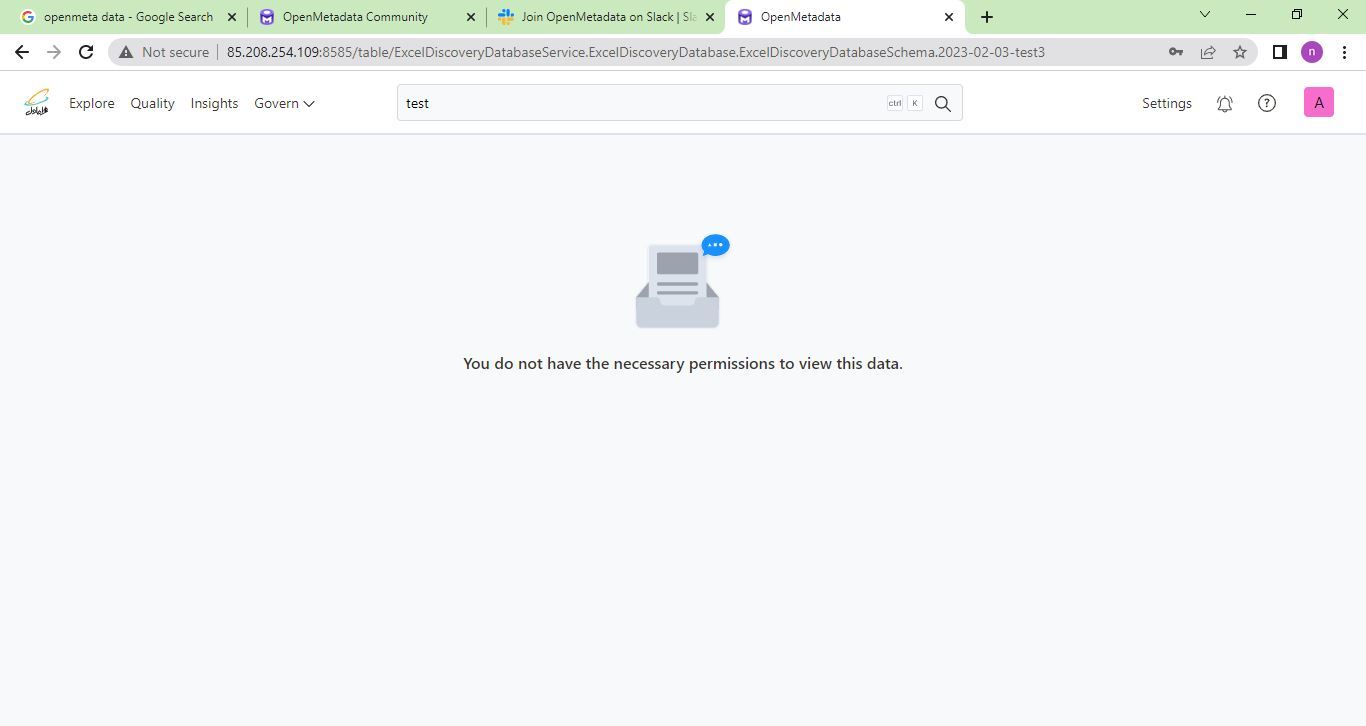Reload the page
The width and height of the screenshot is (1366, 726).
86,52
